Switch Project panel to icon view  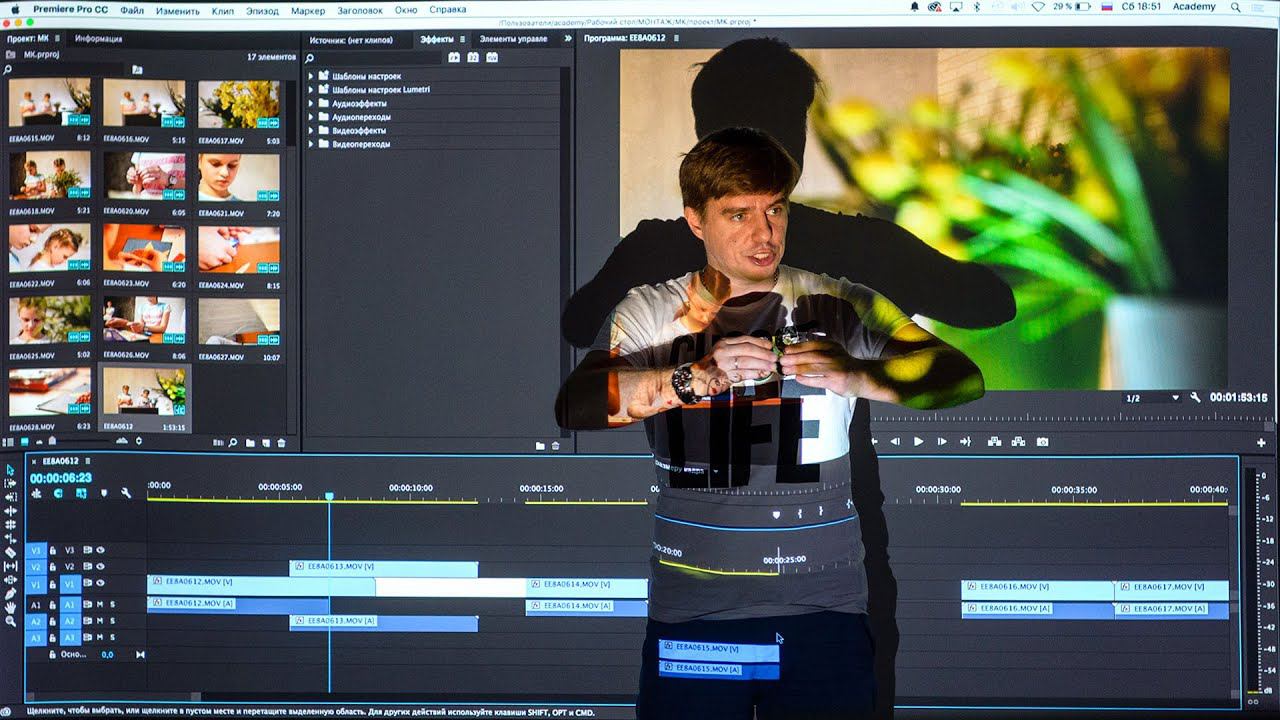pos(24,442)
